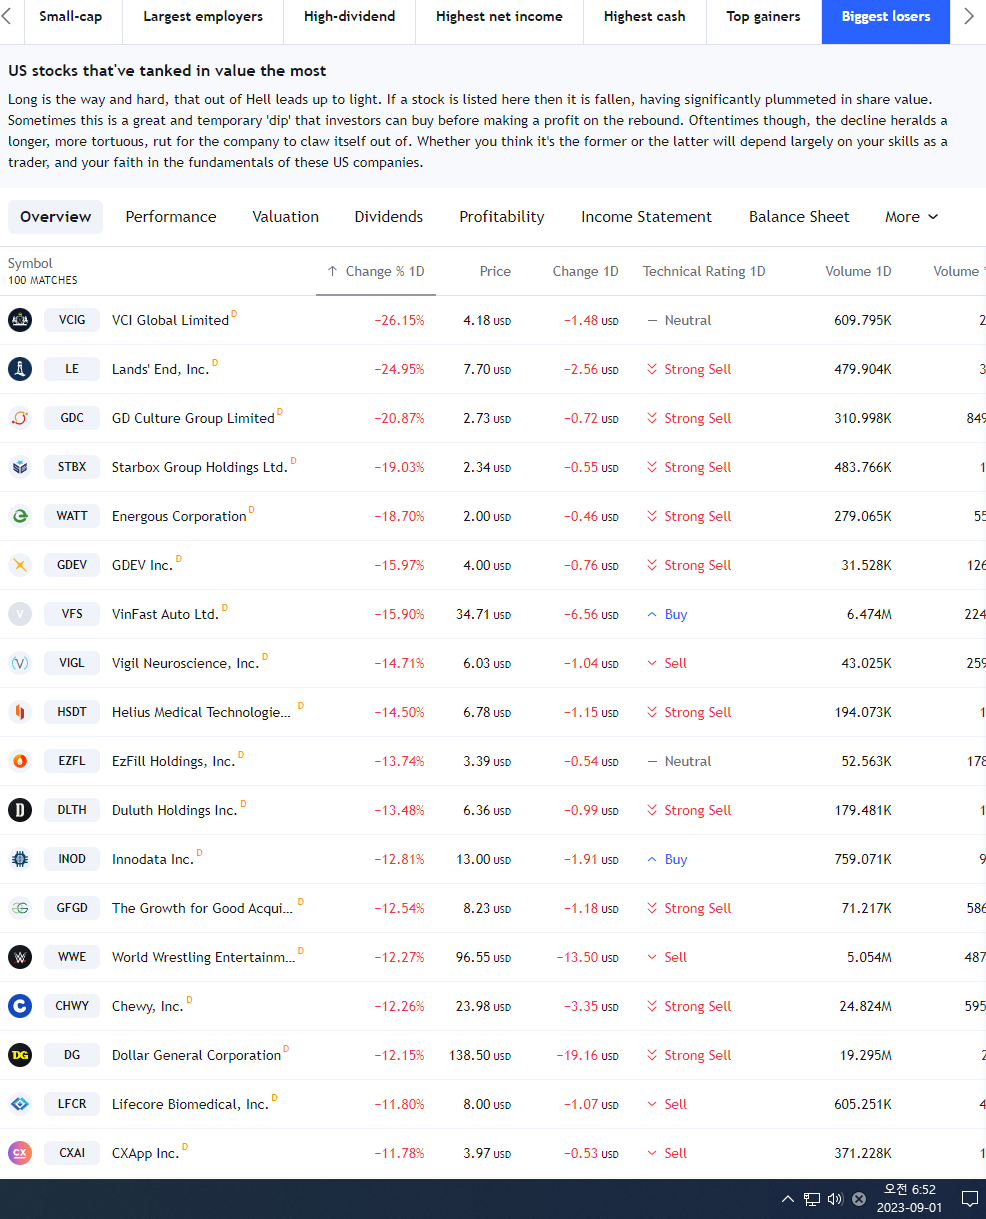The image size is (986, 1219).
Task: Click the Dollar General DG logo
Action: click(x=20, y=1055)
